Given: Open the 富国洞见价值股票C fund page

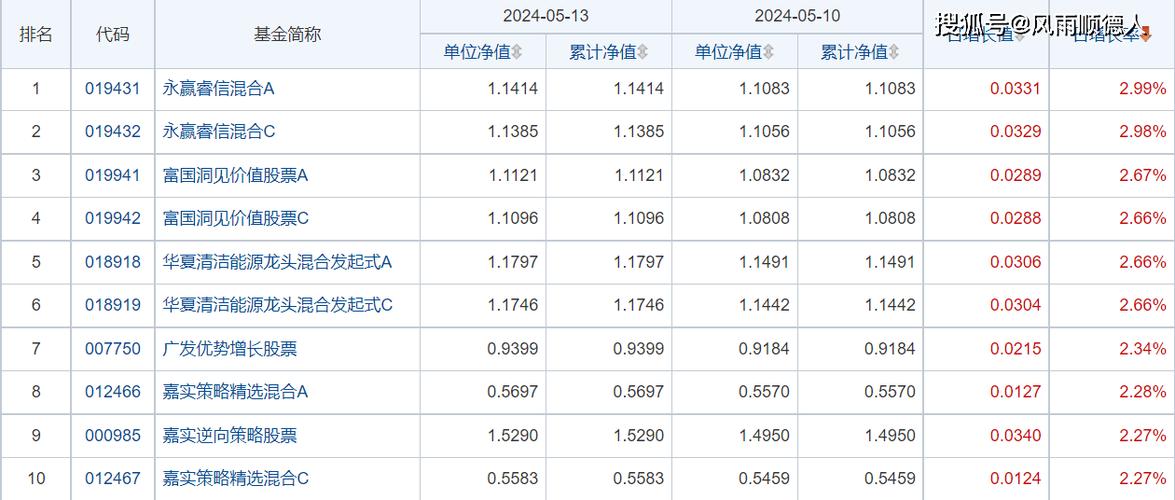Looking at the screenshot, I should tap(235, 219).
